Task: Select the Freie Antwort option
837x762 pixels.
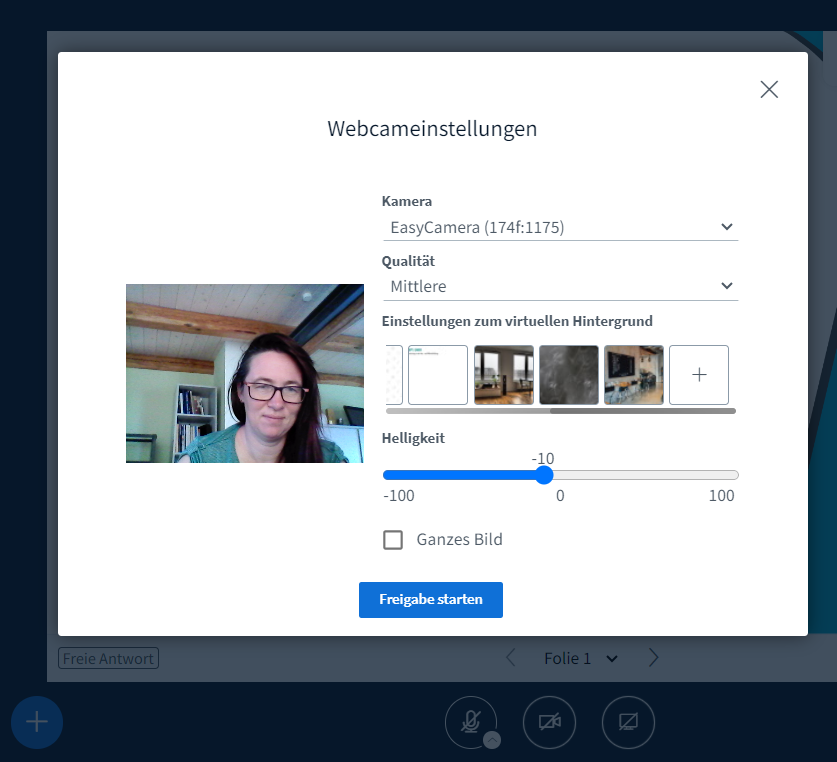Action: pyautogui.click(x=107, y=658)
